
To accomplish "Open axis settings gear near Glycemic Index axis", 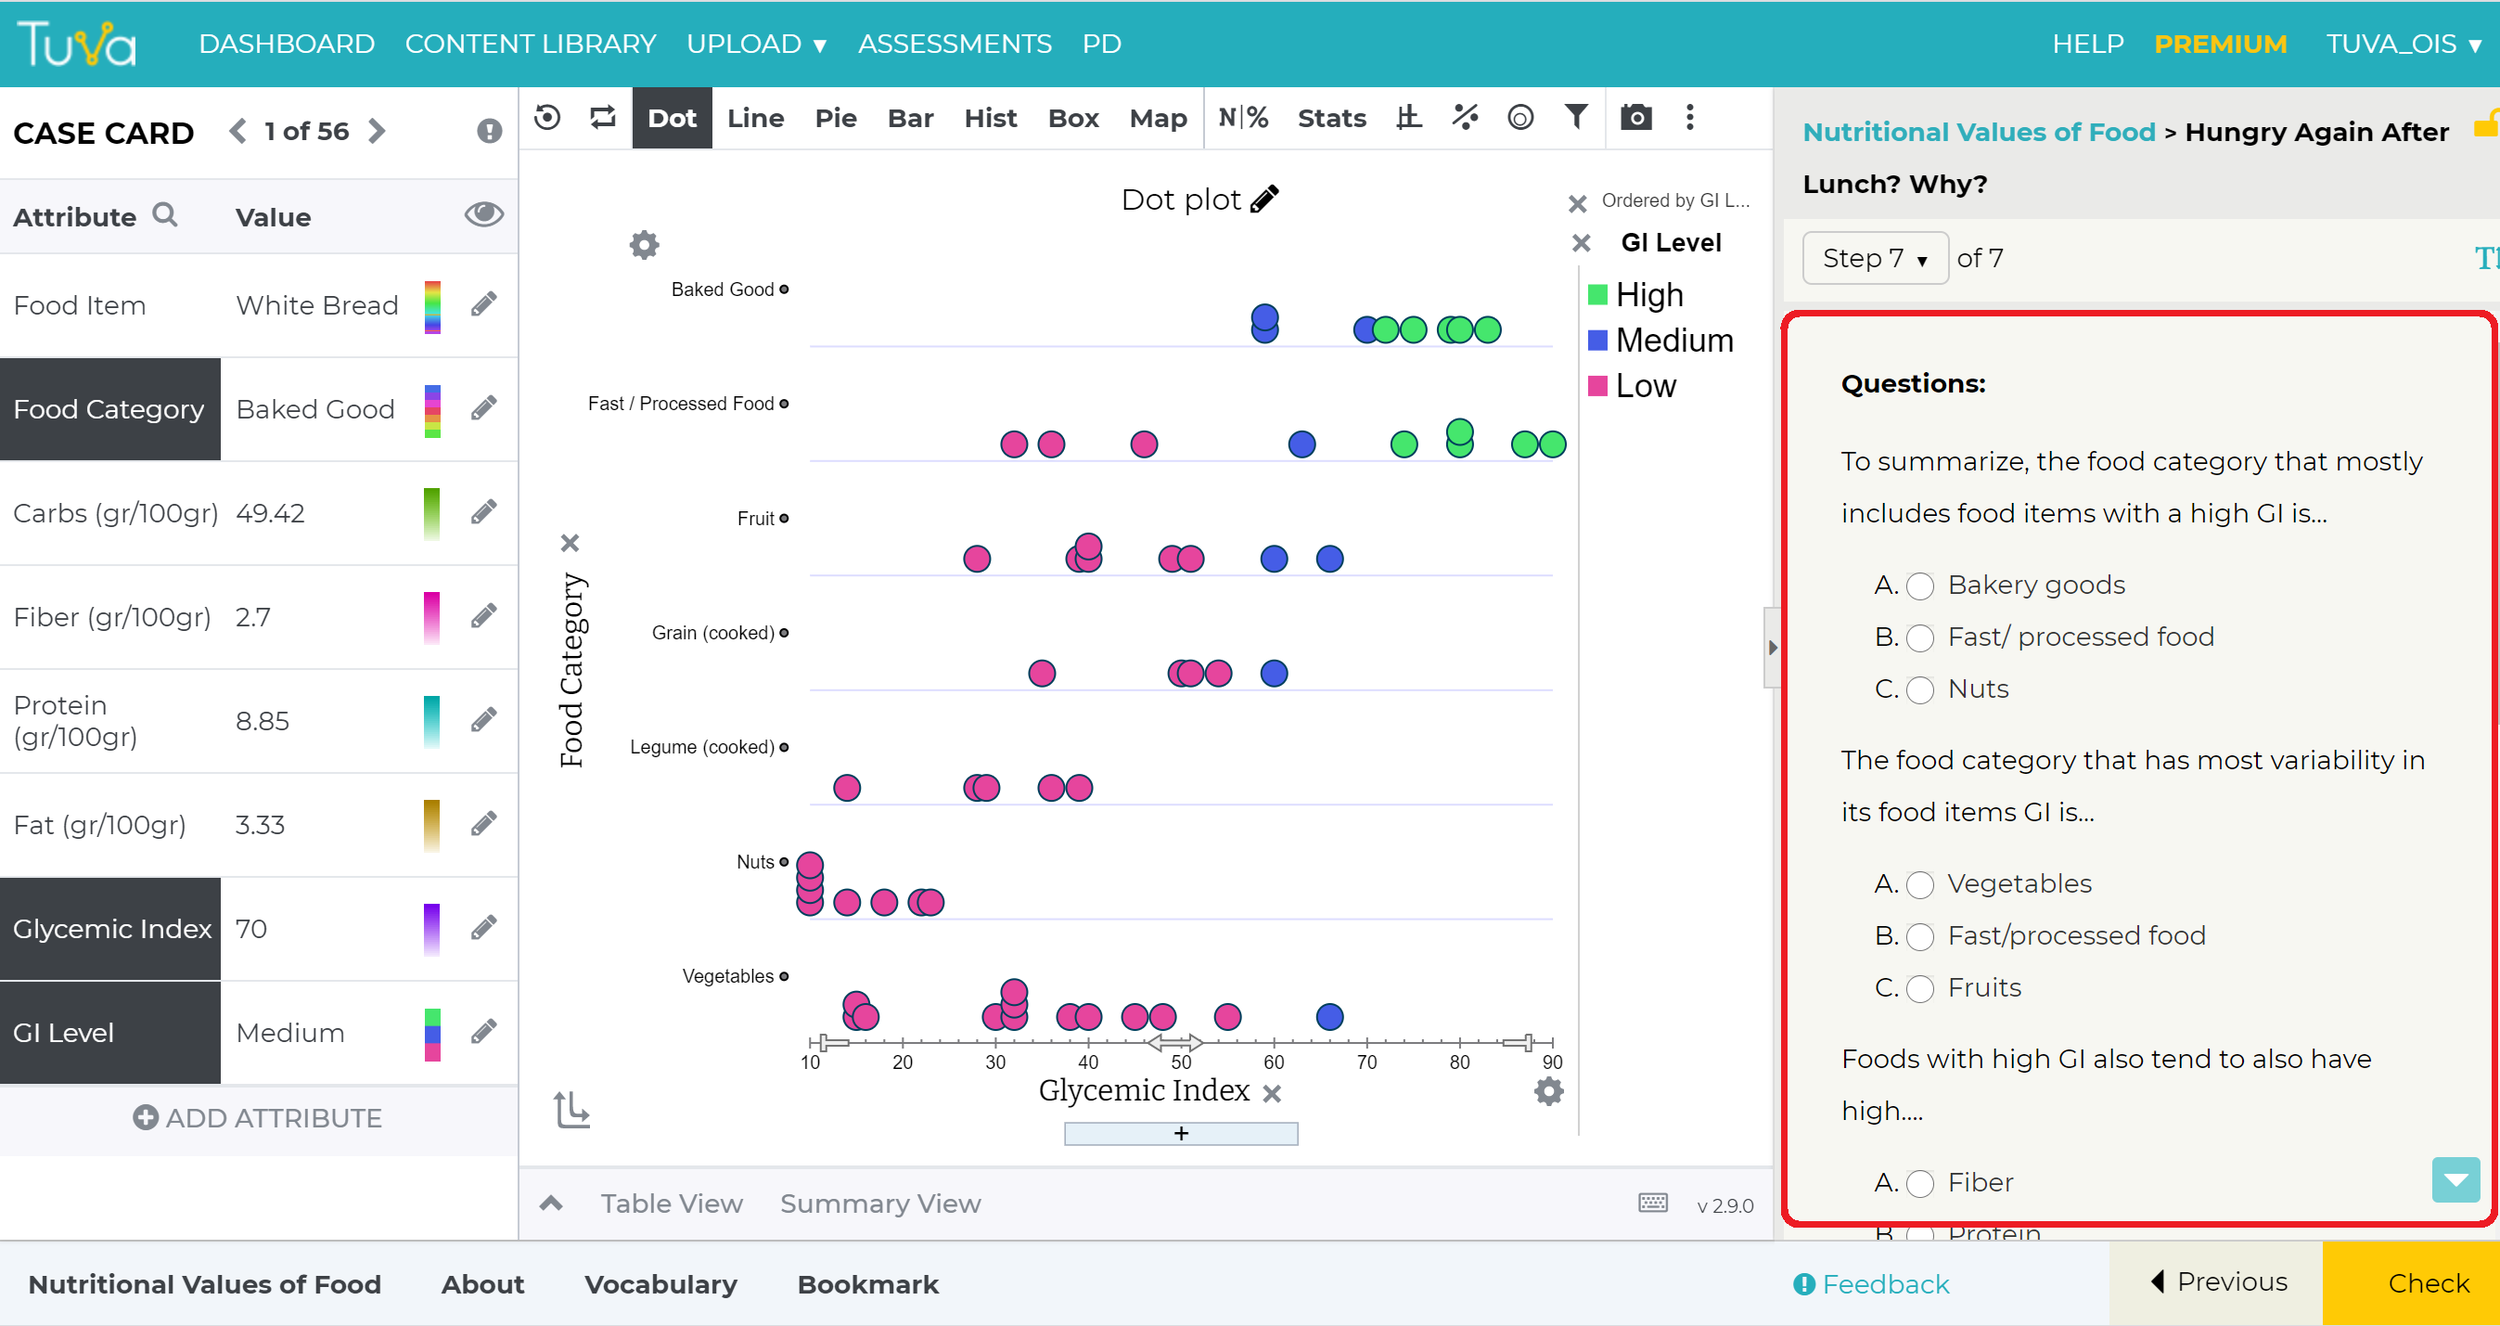I will click(x=1549, y=1091).
